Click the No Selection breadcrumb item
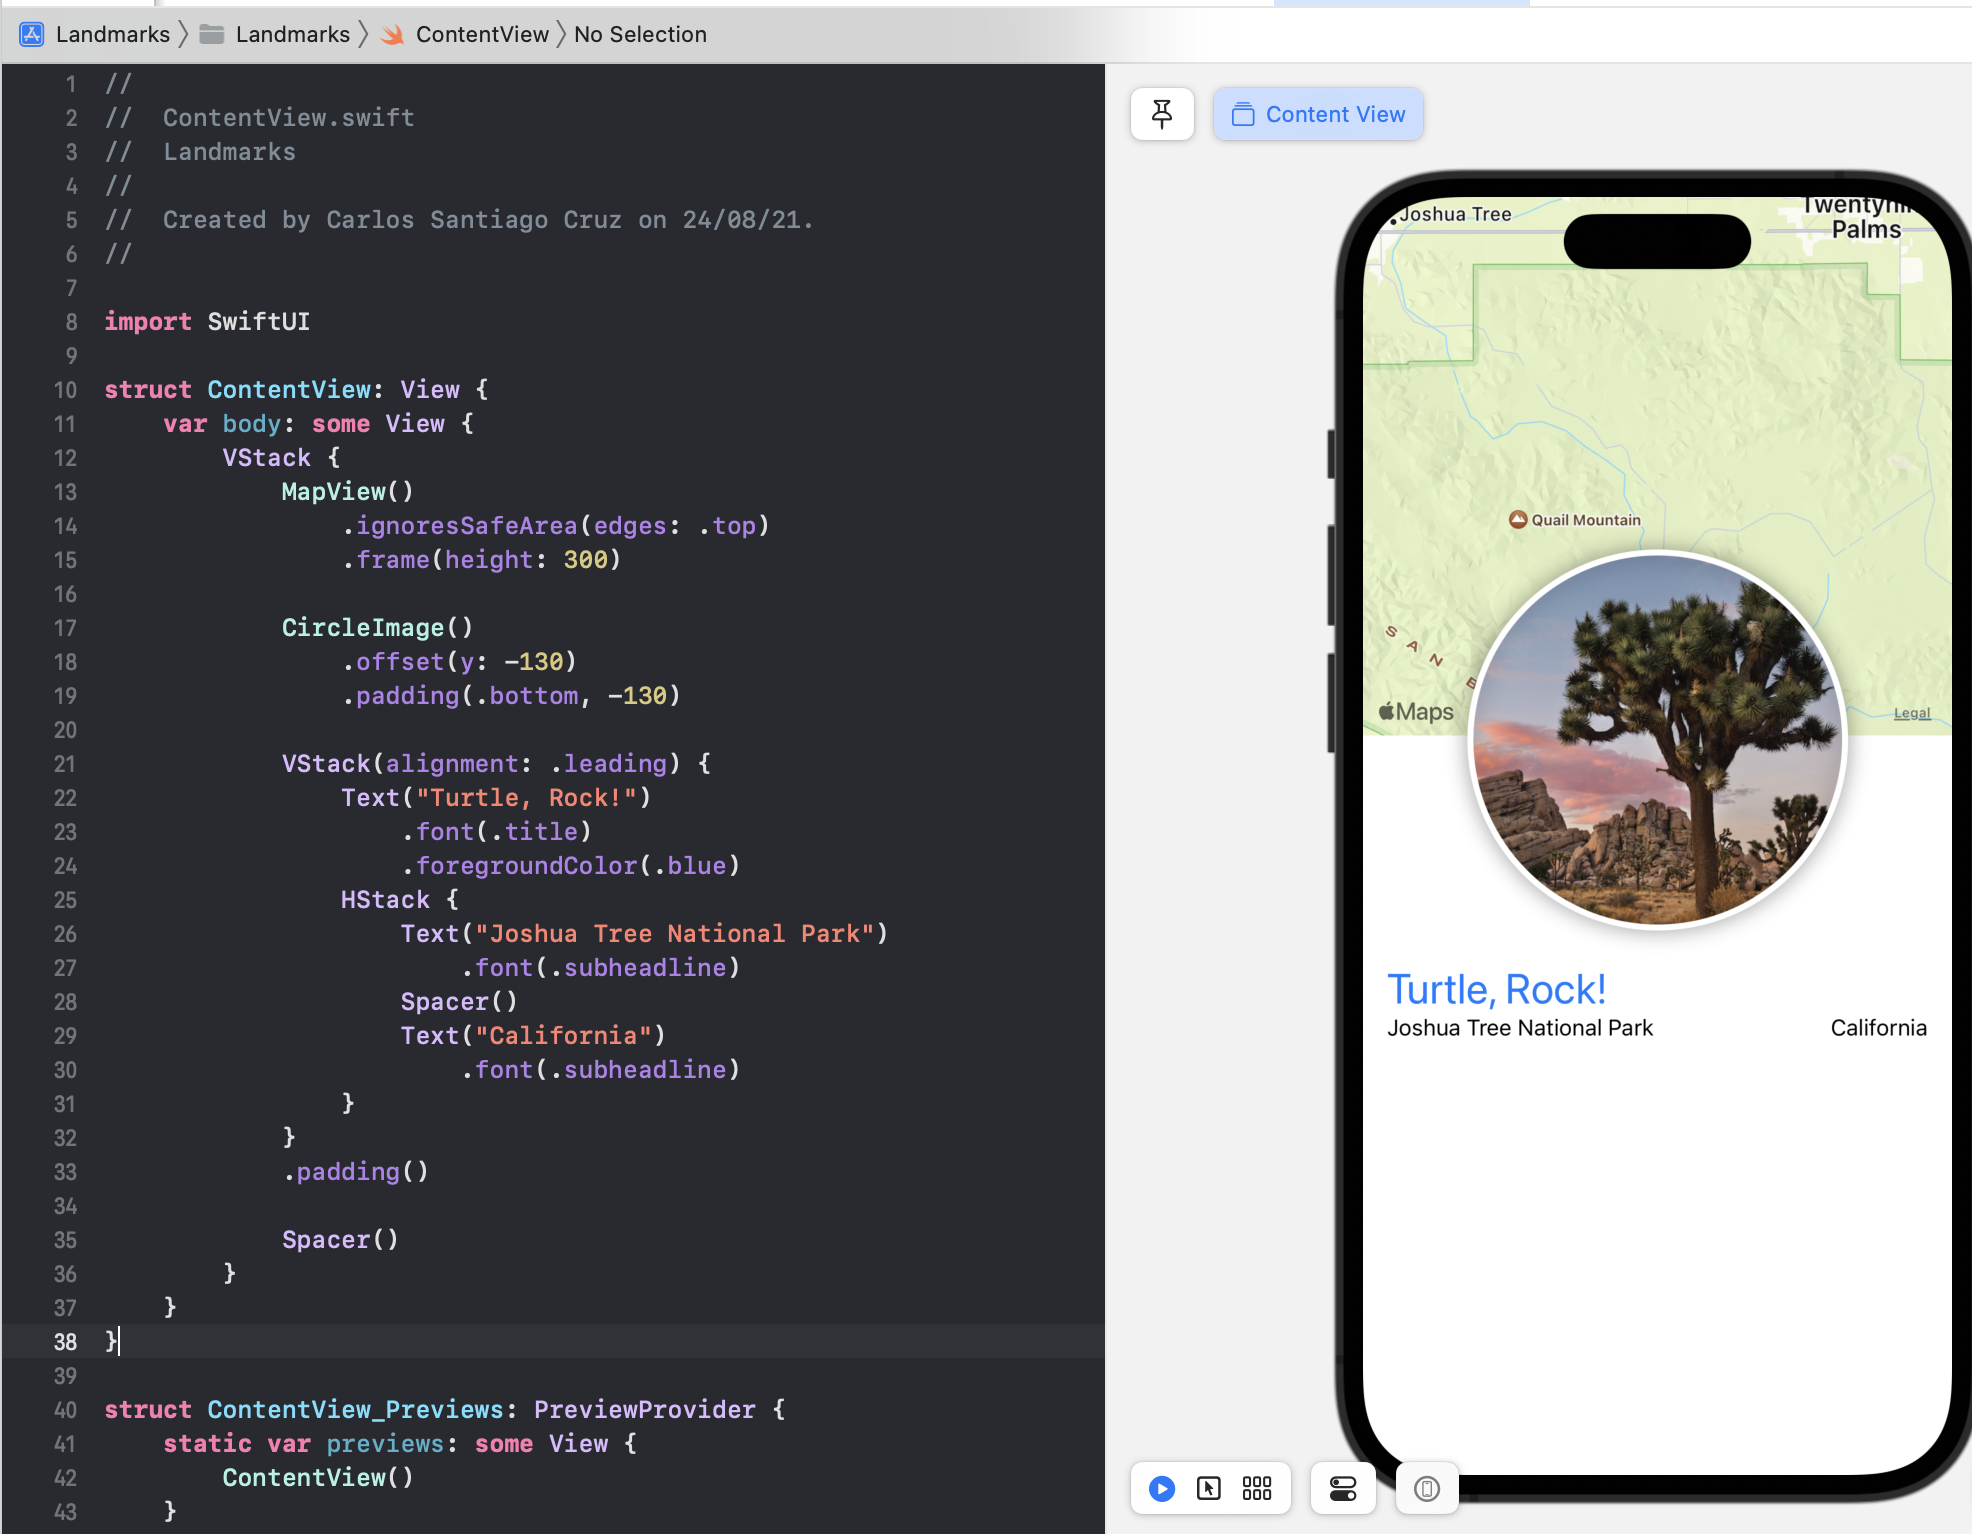This screenshot has width=1972, height=1534. (x=640, y=34)
